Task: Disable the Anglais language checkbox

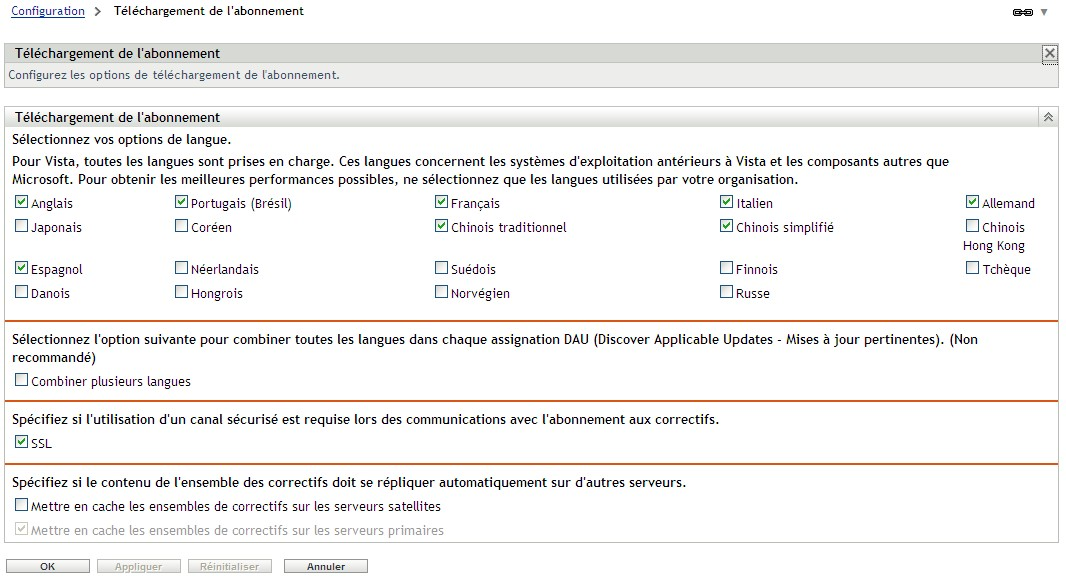Action: (x=21, y=201)
